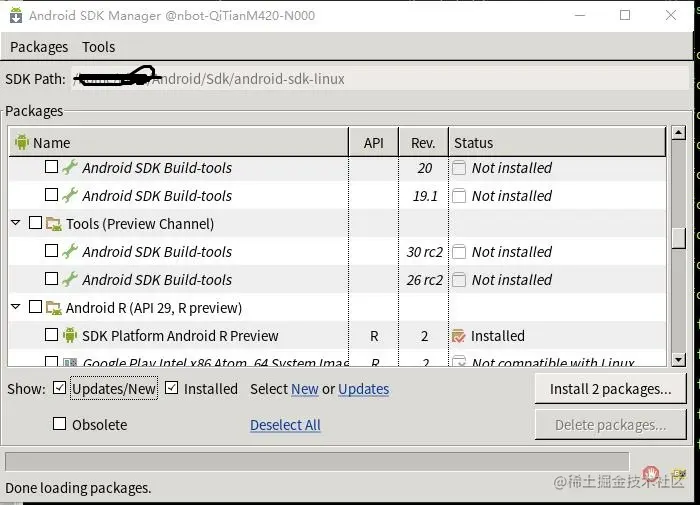This screenshot has height=505, width=700.
Task: Click the Installed status icon for R Preview
Action: 459,336
